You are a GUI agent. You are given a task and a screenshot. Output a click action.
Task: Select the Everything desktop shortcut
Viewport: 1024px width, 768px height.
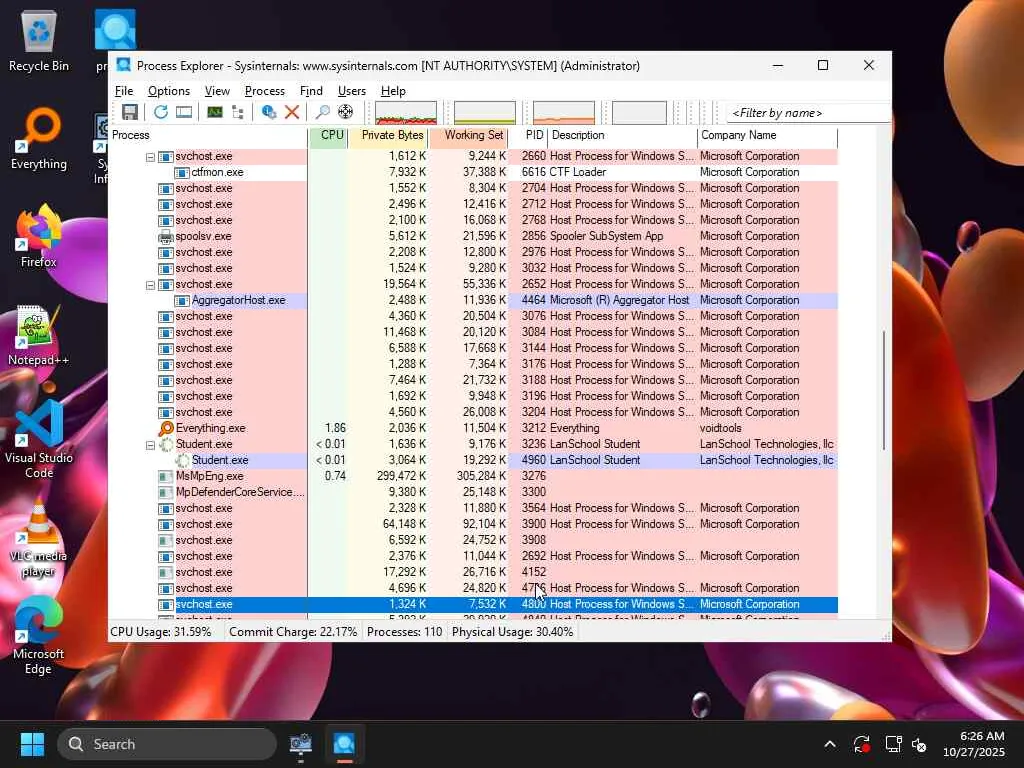point(39,138)
